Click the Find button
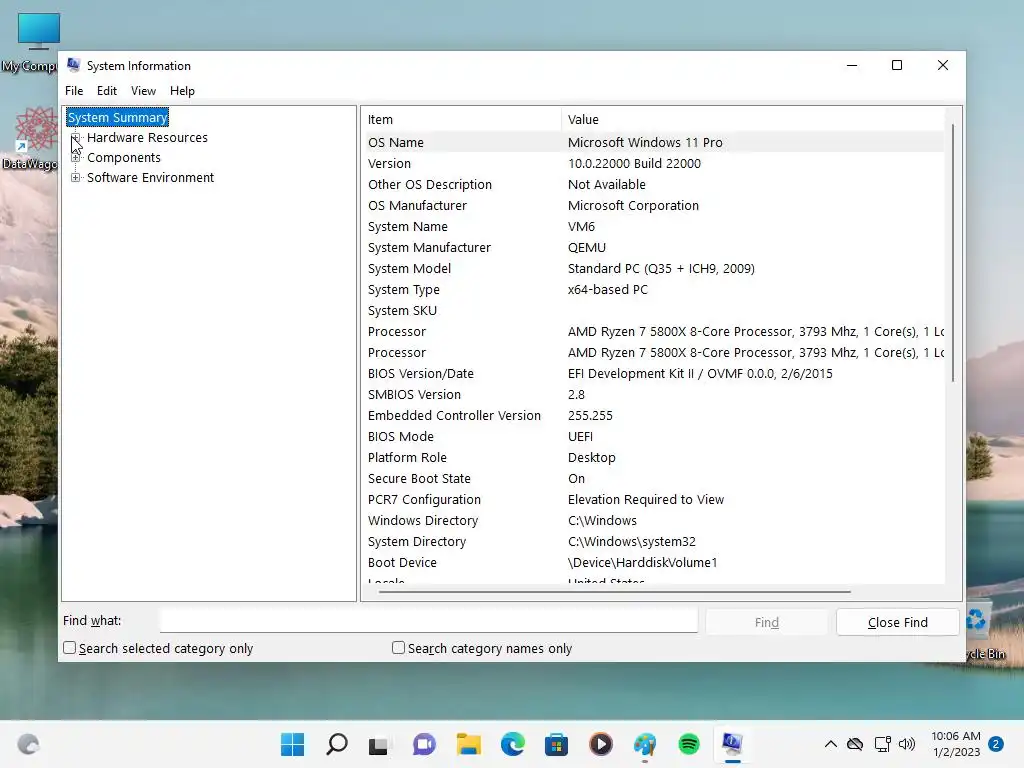 click(767, 622)
